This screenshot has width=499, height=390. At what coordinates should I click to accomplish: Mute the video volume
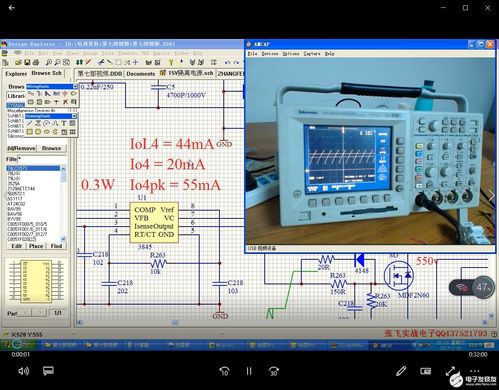(x=24, y=371)
